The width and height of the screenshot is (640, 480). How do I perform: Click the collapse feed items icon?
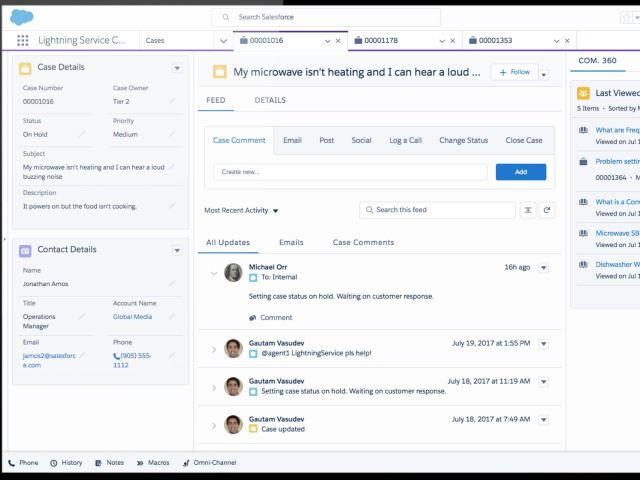click(528, 210)
